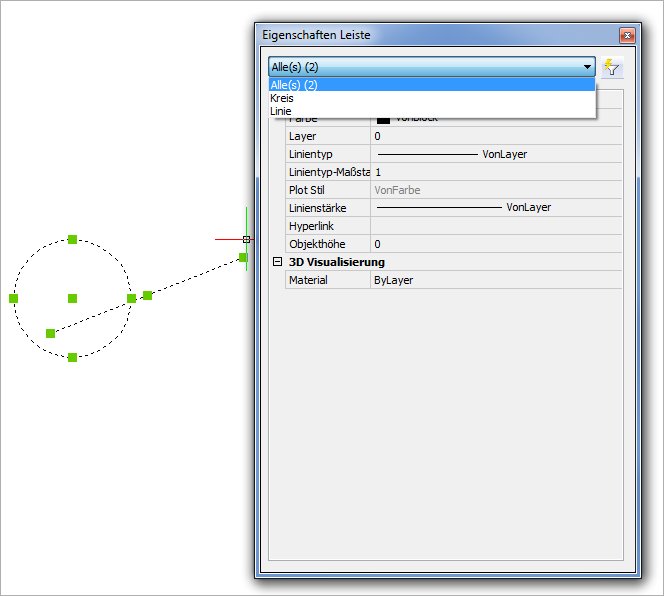Collapse the 3D Visualisierung section

tap(277, 262)
